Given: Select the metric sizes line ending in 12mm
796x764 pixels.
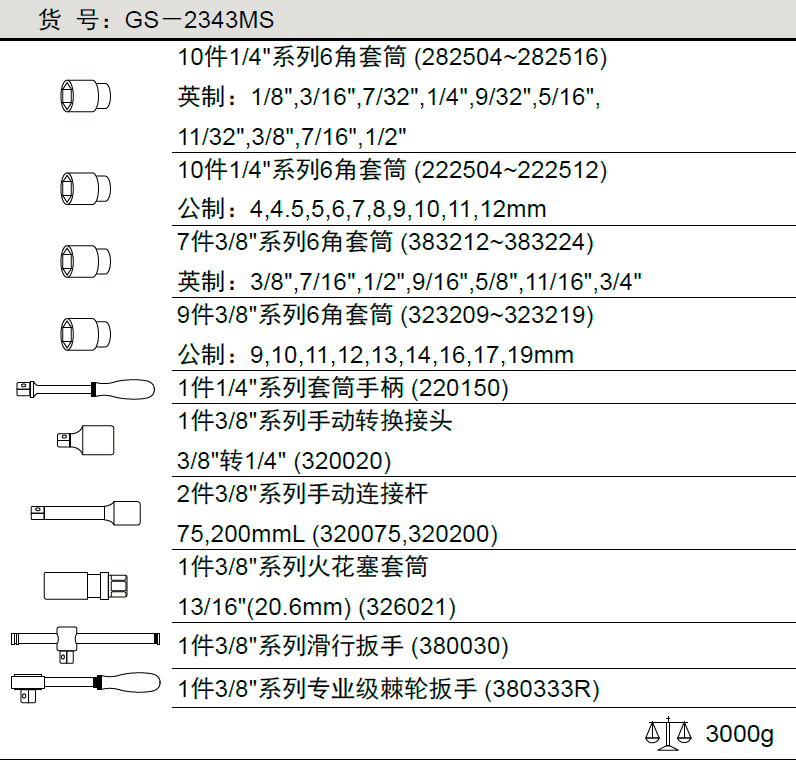Looking at the screenshot, I should (x=362, y=210).
